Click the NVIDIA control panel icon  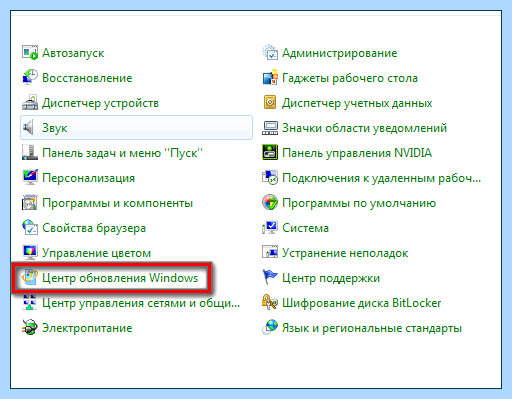[x=270, y=153]
